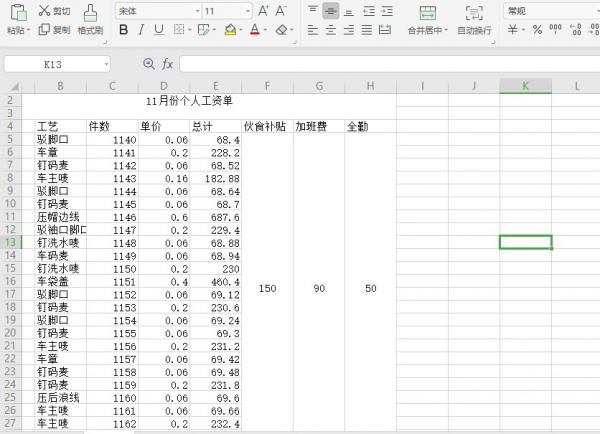Align text to vertical middle
The height and width of the screenshot is (434, 600).
(331, 11)
